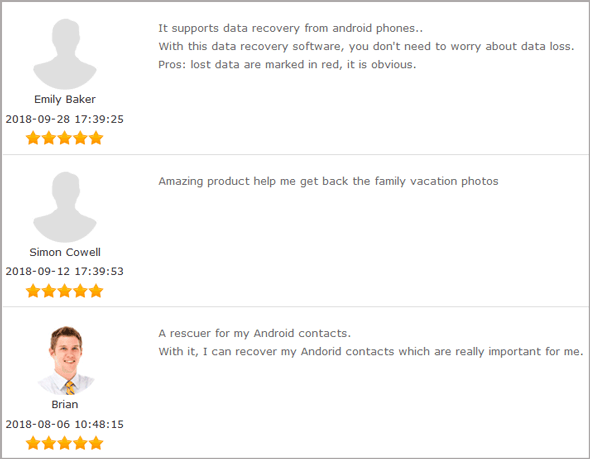Click the 'Pros: lost data are marked in red' line
Screen dimensions: 590x459
pos(287,65)
